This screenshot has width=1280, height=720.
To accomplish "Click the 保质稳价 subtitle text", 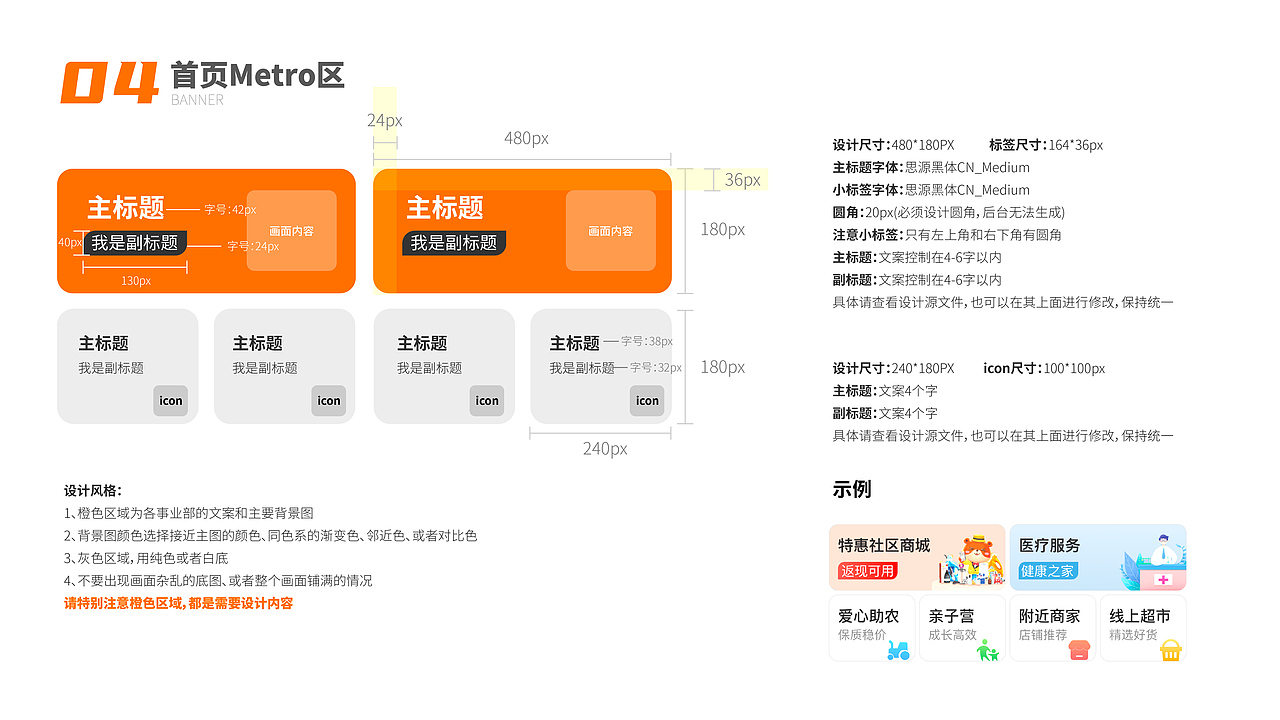I will [x=862, y=635].
